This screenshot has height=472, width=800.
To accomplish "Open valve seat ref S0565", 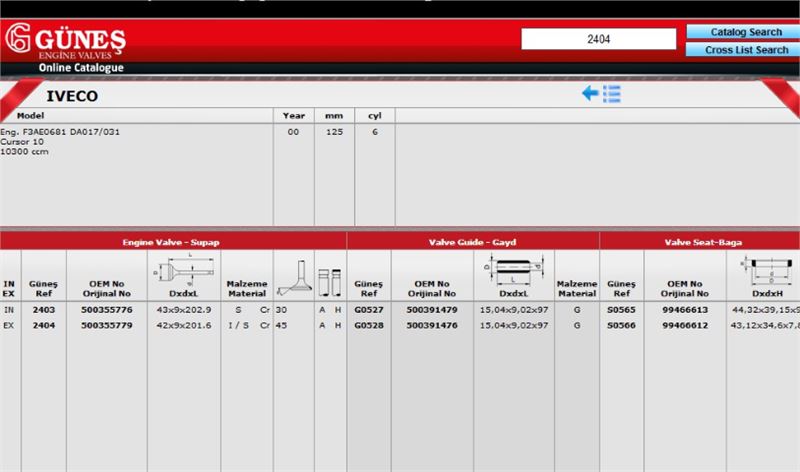I will 621,310.
